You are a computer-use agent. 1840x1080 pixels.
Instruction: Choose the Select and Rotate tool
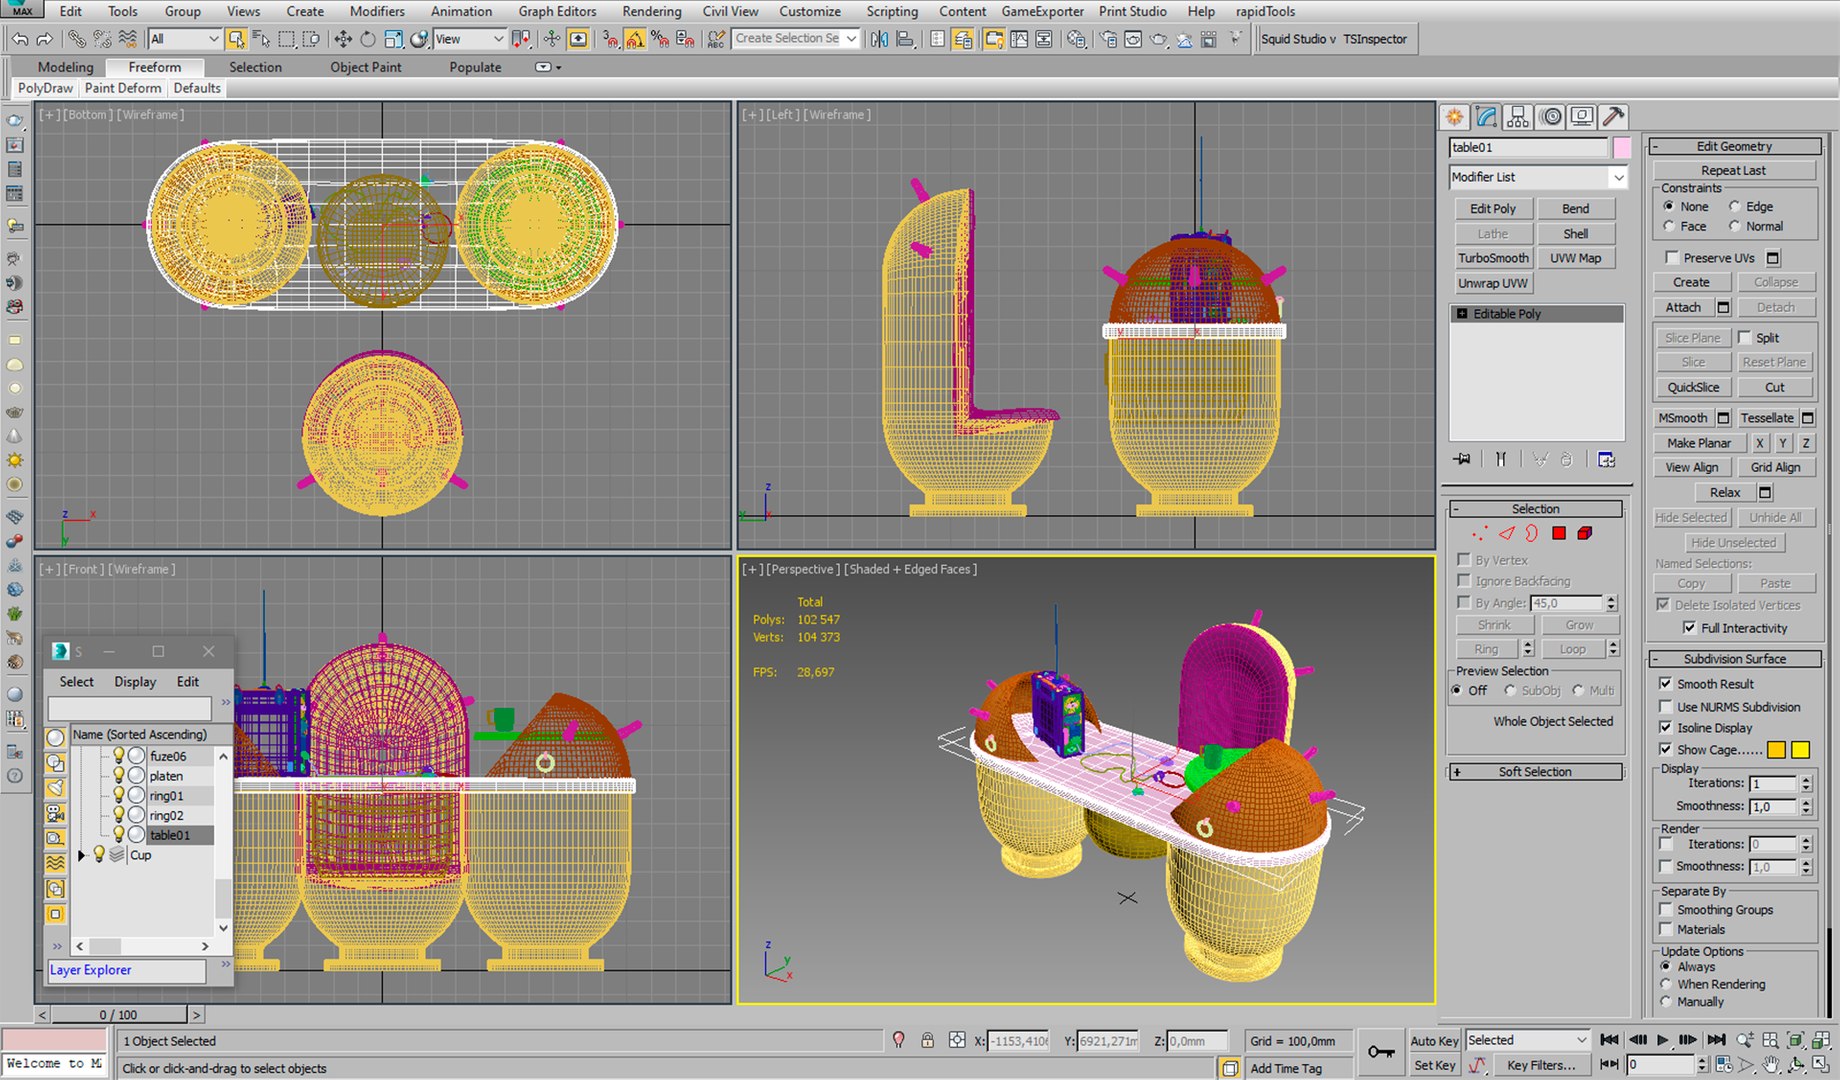coord(367,39)
